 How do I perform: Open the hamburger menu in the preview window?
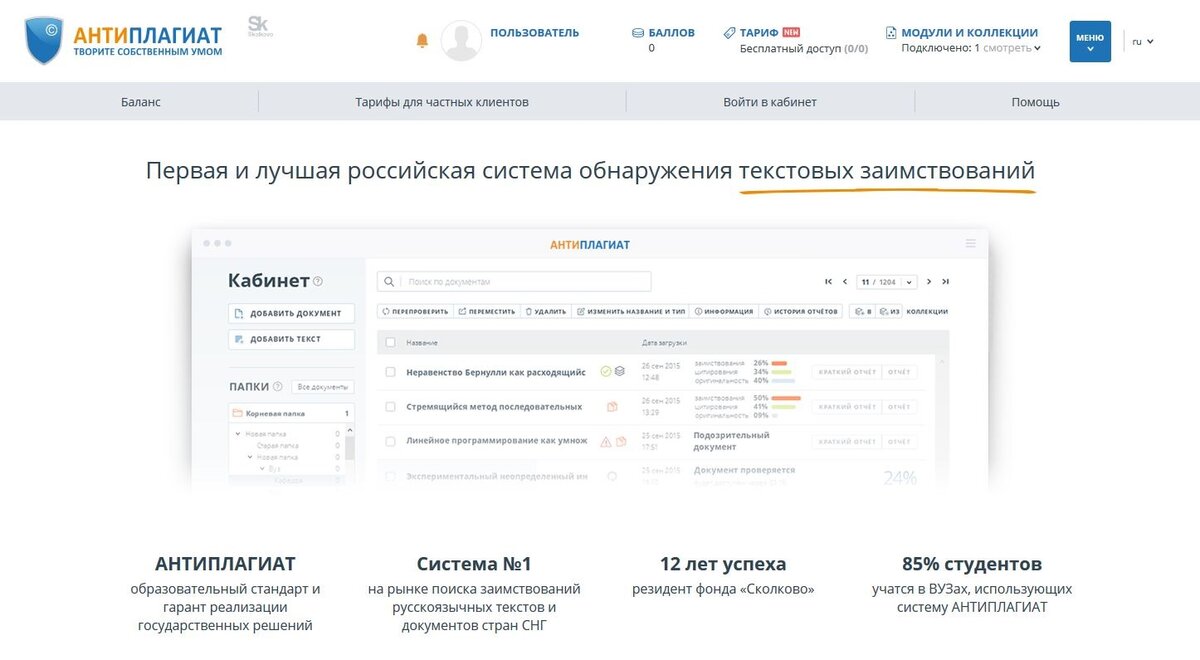970,244
